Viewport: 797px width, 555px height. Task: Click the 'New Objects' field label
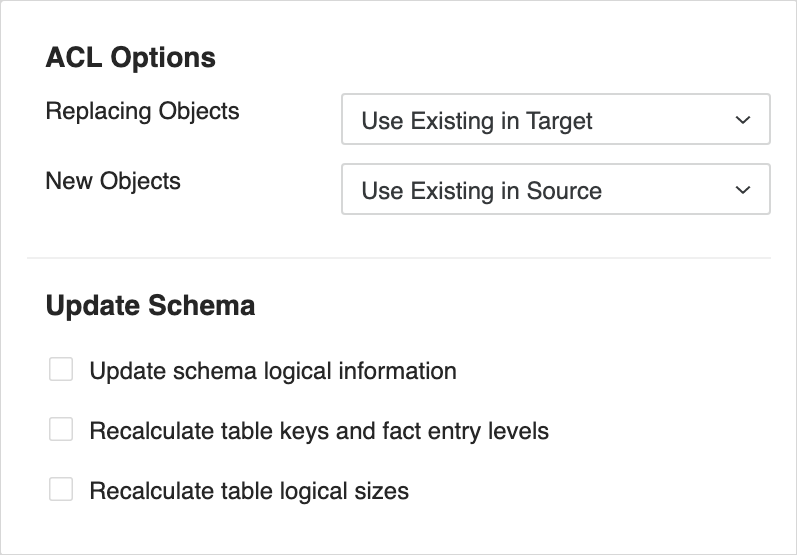(x=113, y=181)
